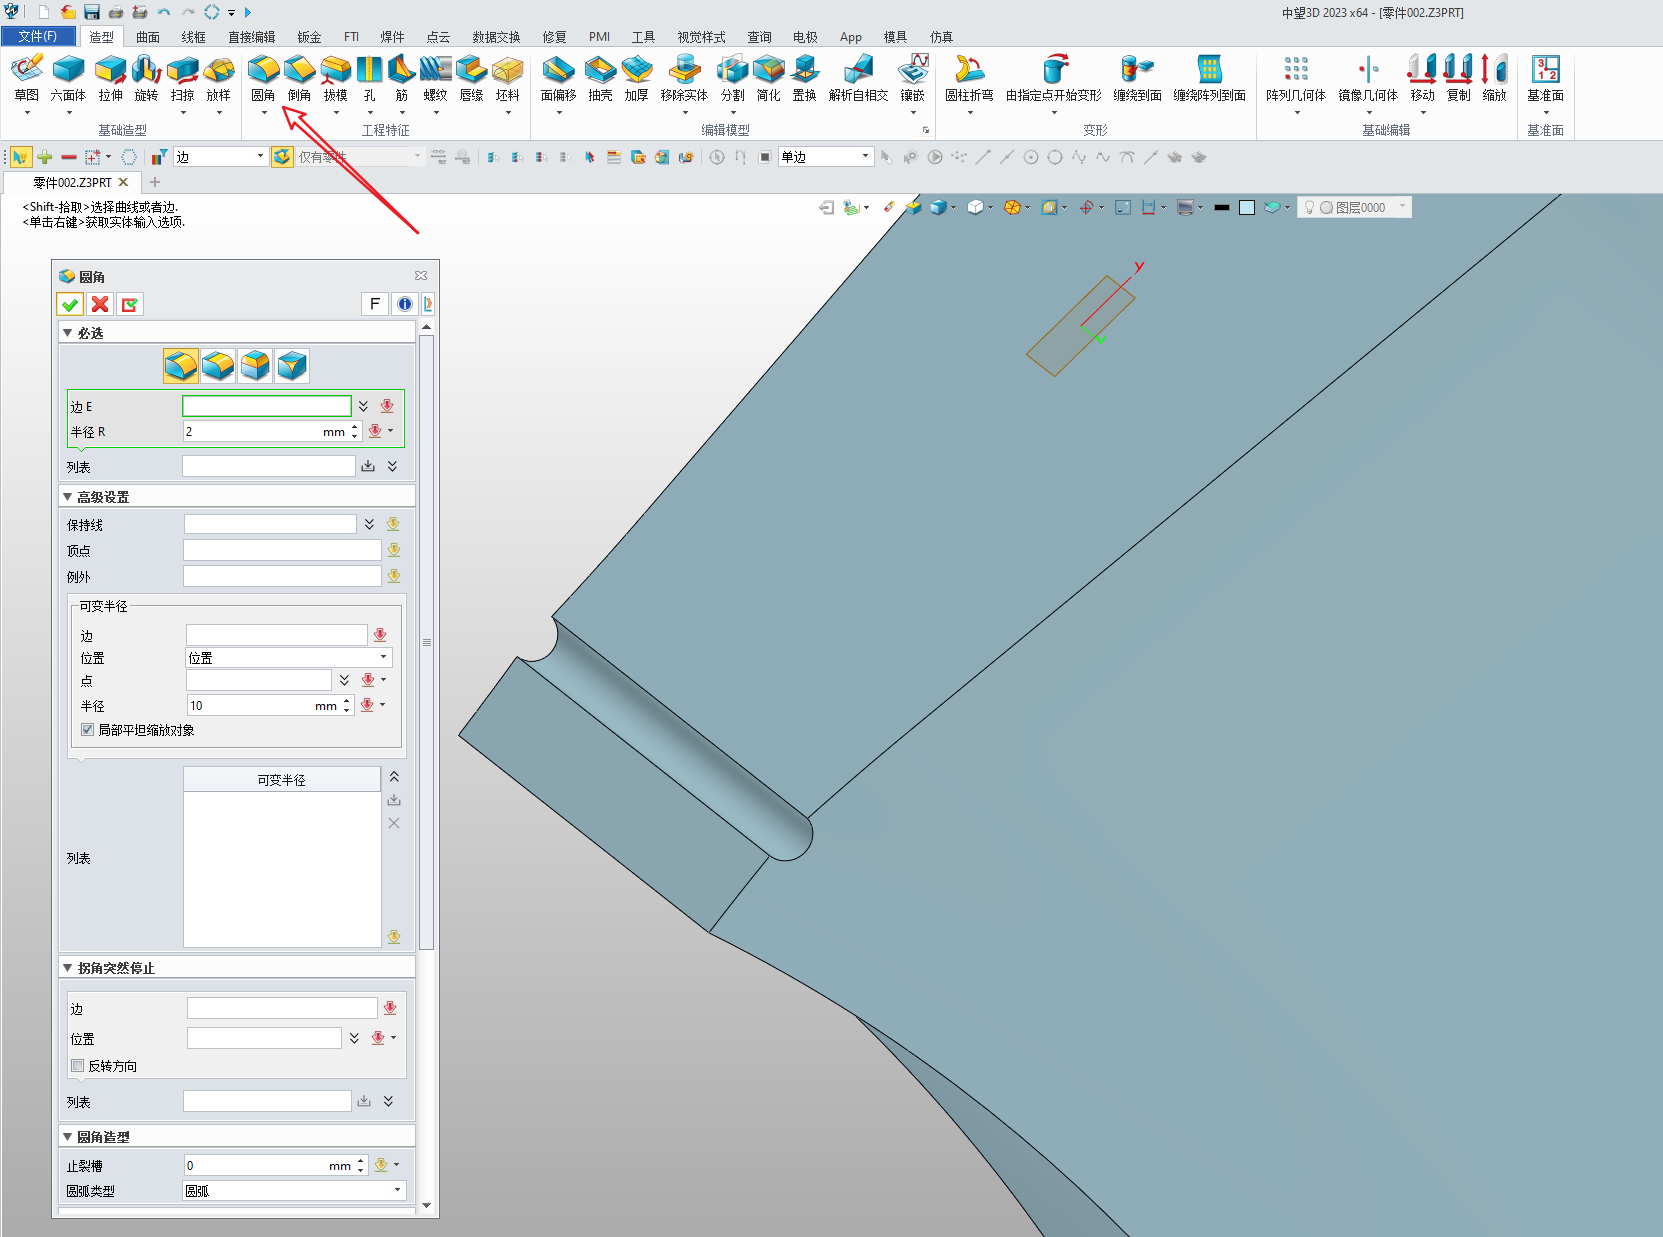
Task: Collapse the 高级设置 section
Action: point(68,497)
